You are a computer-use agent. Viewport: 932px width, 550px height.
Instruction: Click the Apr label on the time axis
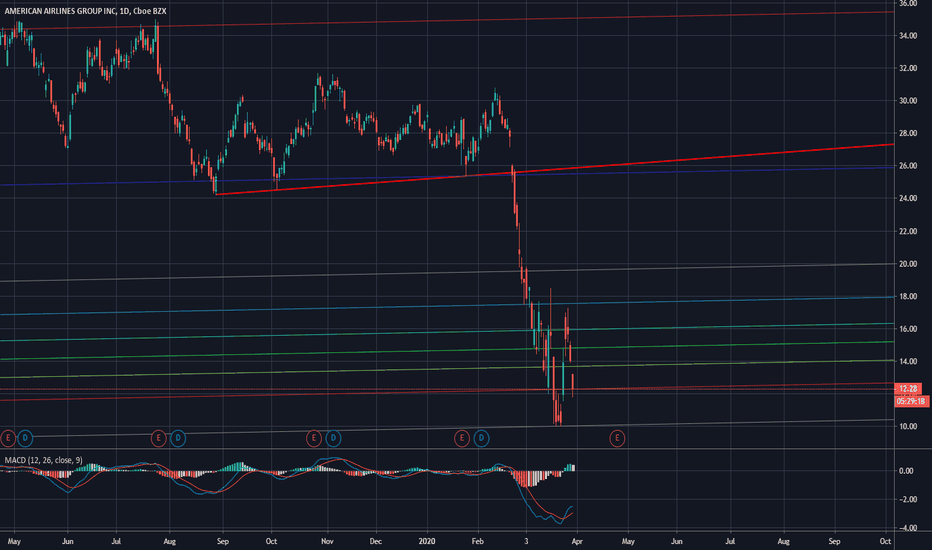tap(577, 541)
